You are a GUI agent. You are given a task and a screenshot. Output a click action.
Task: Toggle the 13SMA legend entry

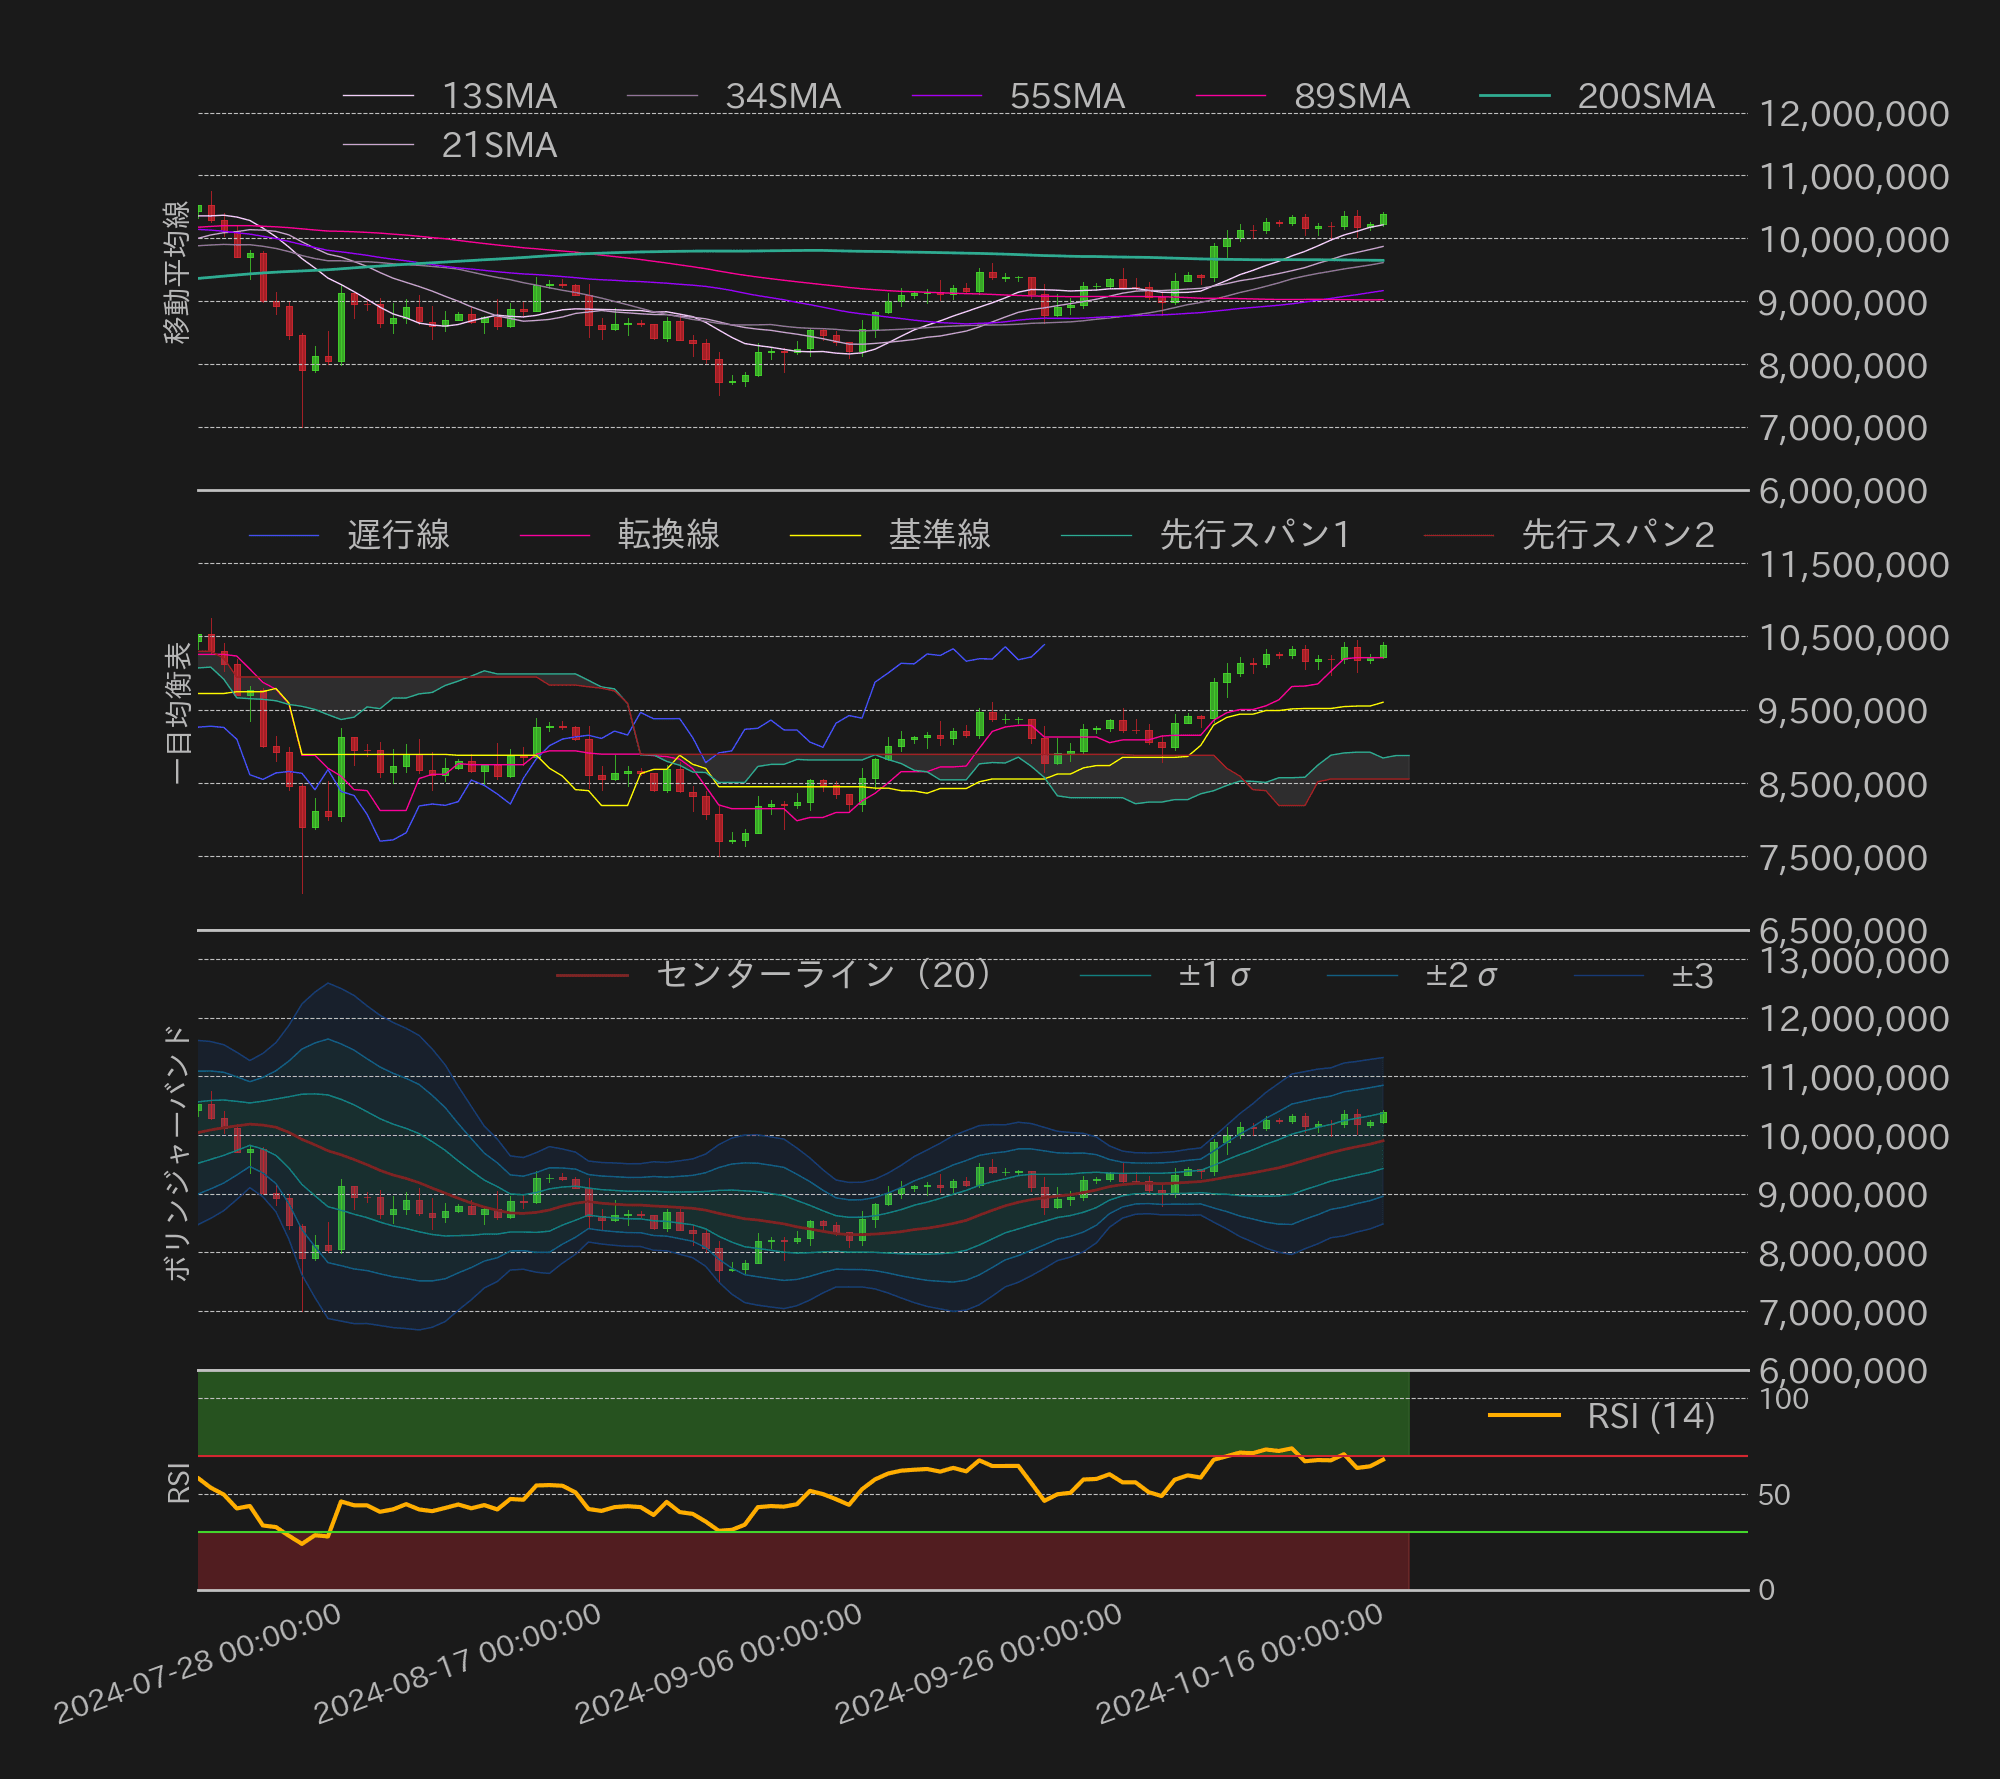click(x=376, y=97)
